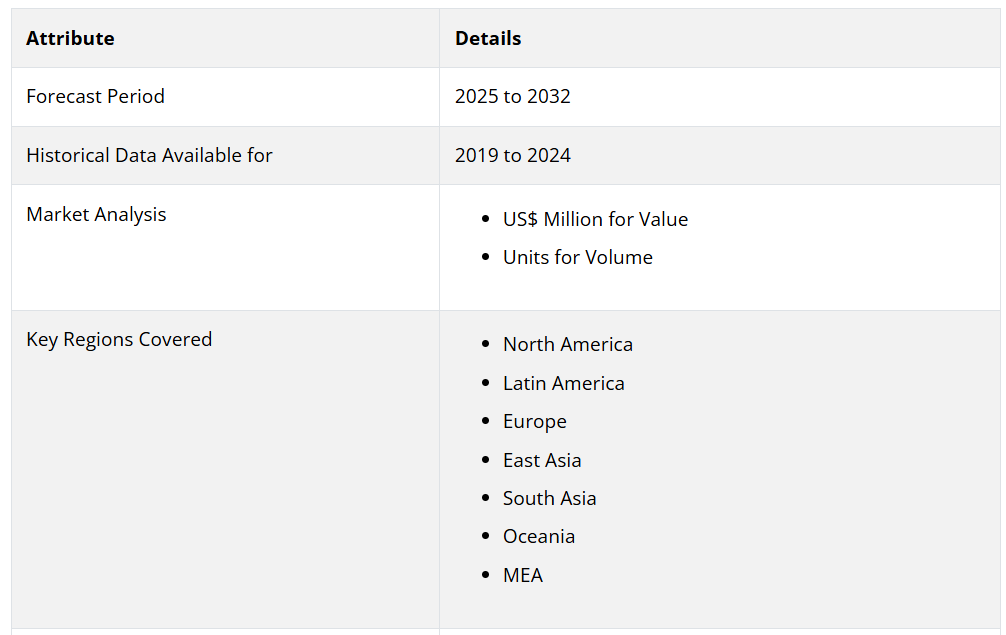Click North America list item
Viewport: 1006px width, 635px height.
568,344
